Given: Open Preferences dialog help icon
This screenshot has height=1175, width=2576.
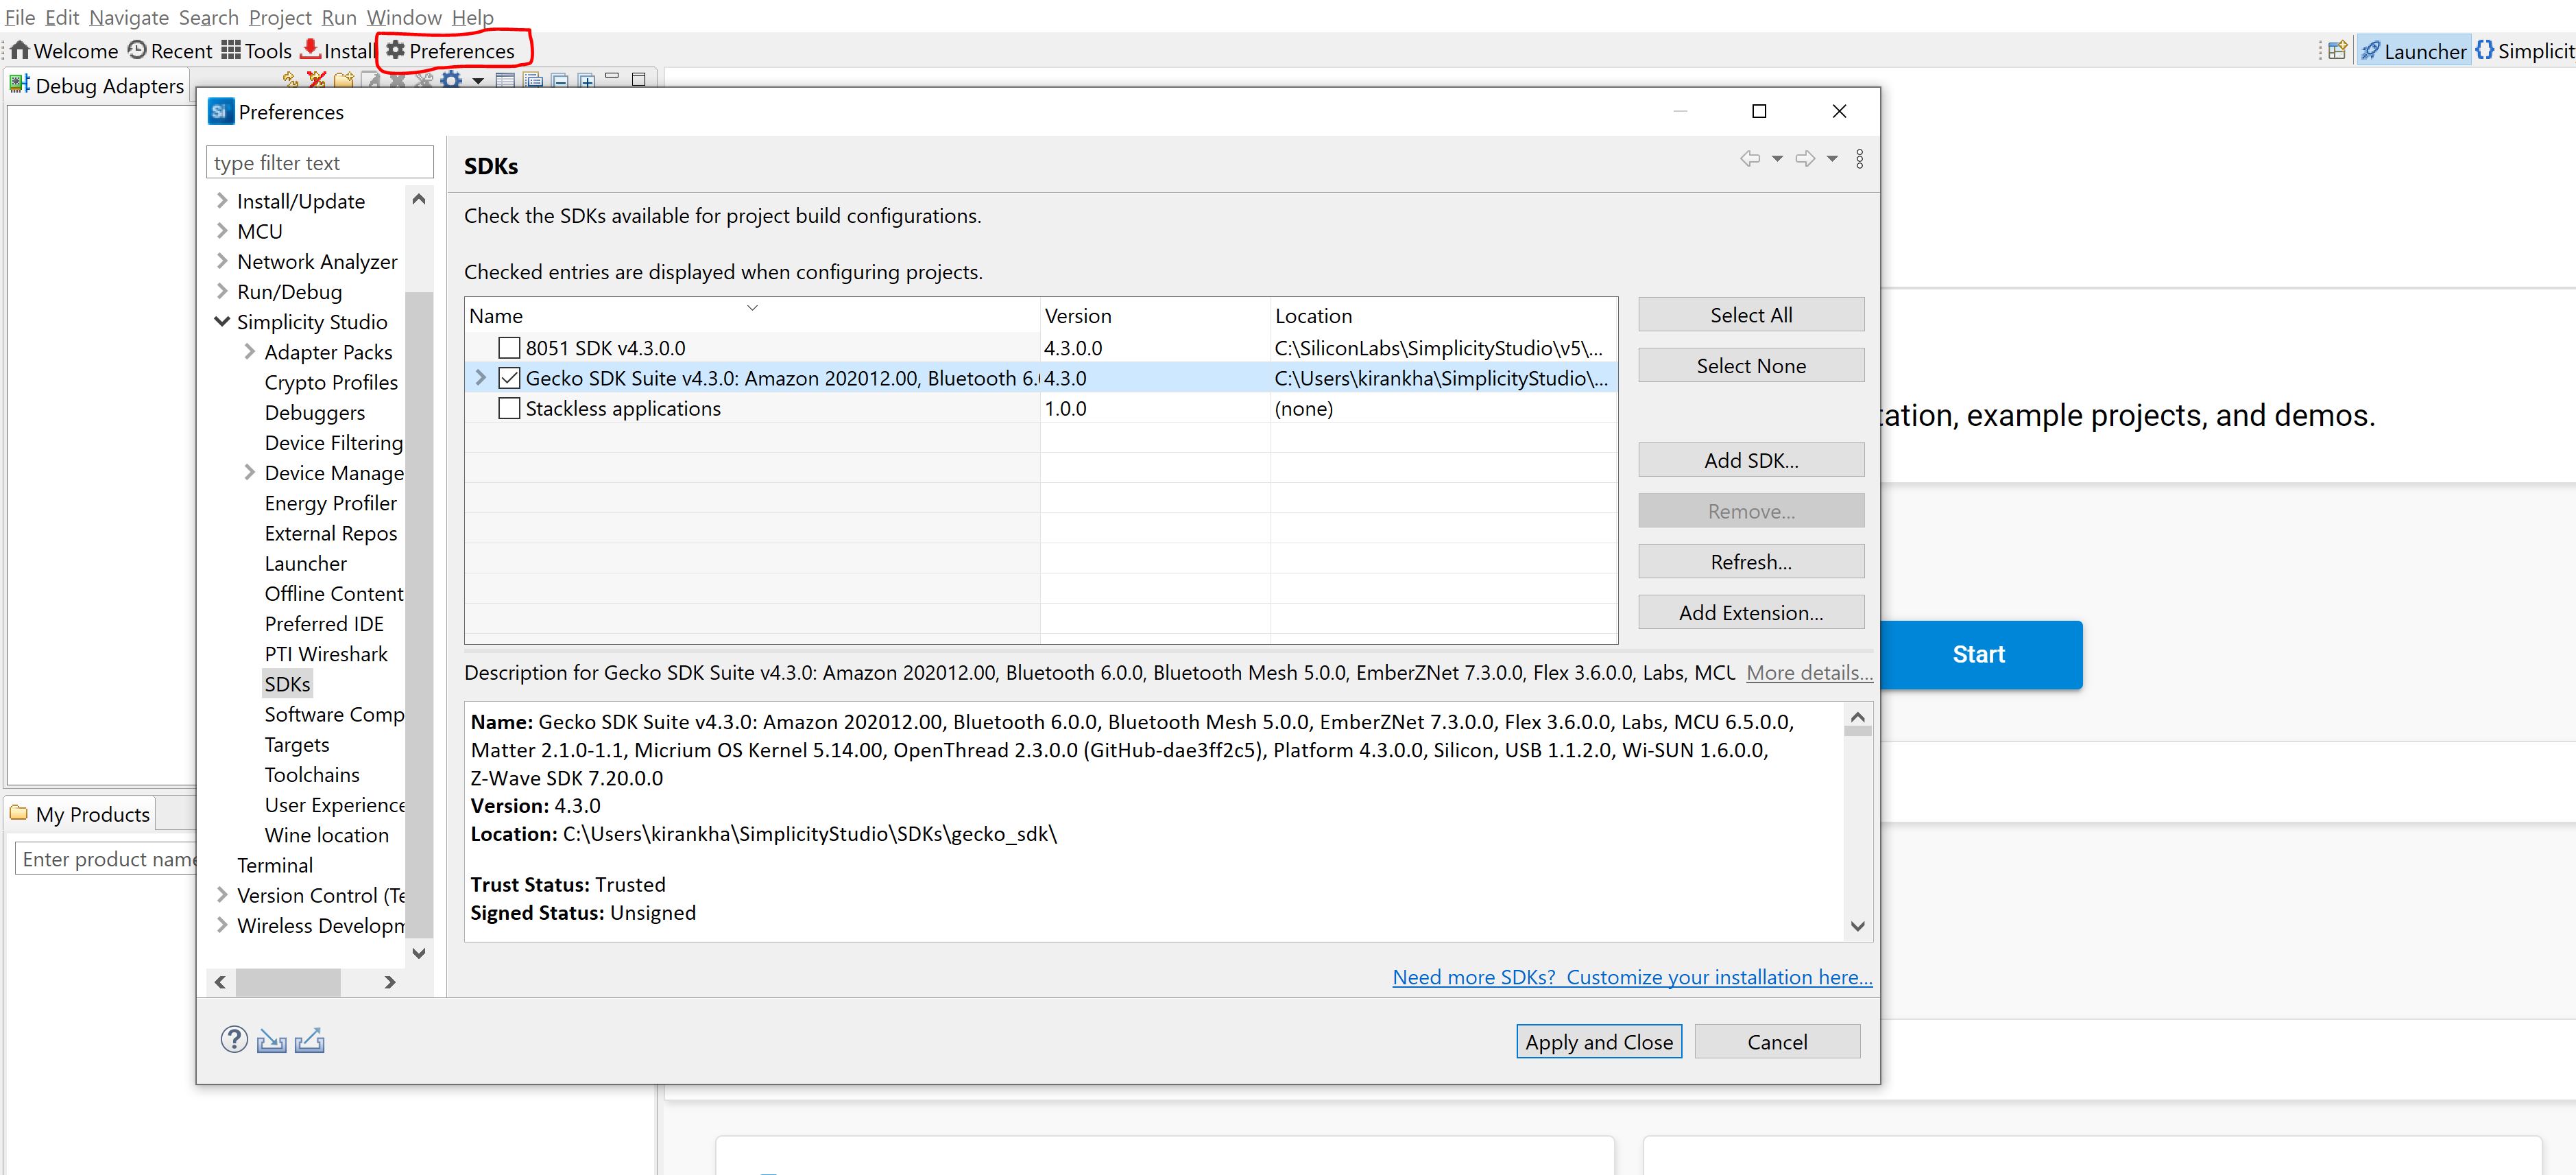Looking at the screenshot, I should point(234,1040).
